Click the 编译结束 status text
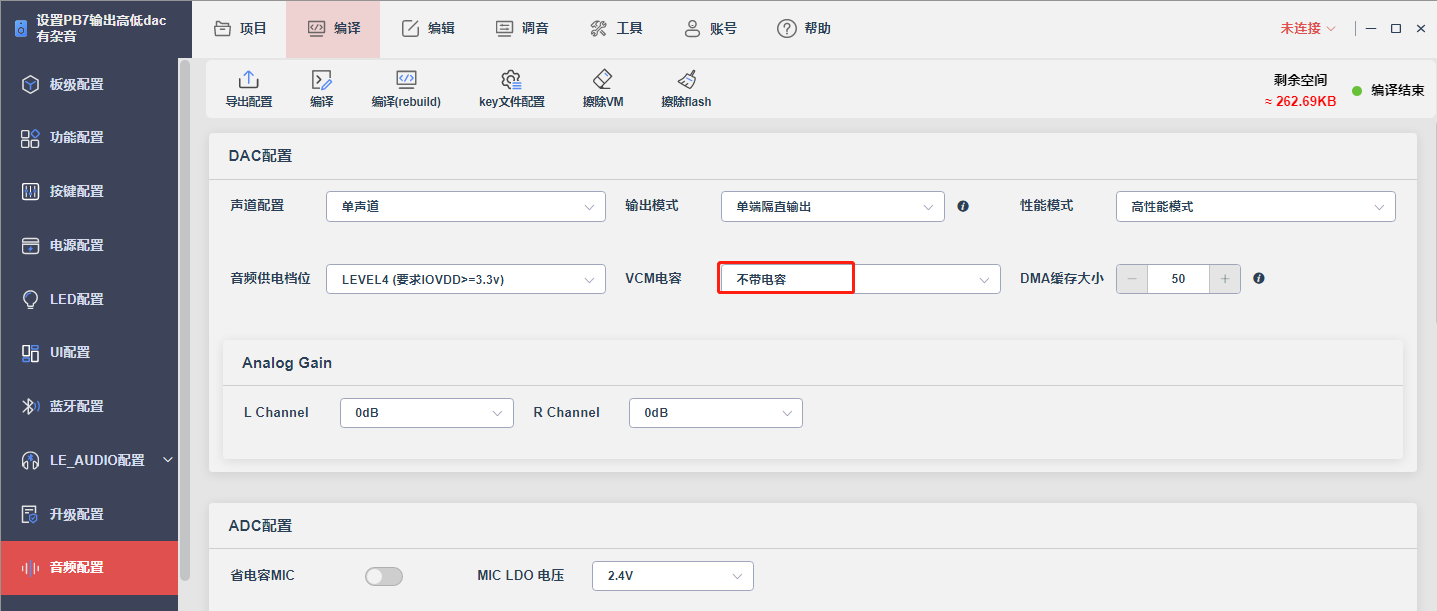The image size is (1437, 611). [1397, 91]
